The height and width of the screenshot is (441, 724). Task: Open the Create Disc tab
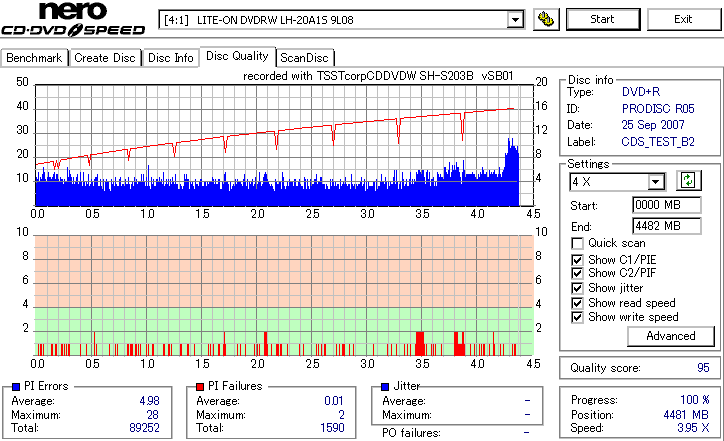pyautogui.click(x=105, y=58)
